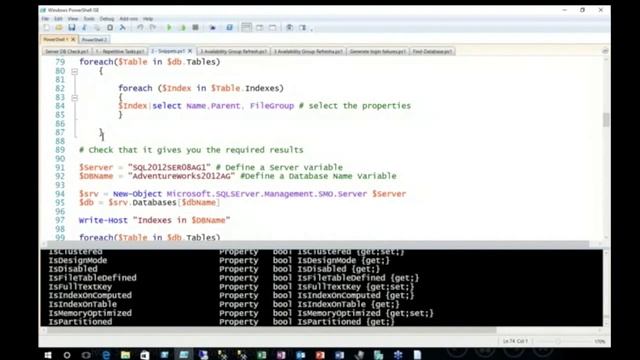Click the New script toolbar icon
Screen dimensions: 640x360
(x=47, y=28)
